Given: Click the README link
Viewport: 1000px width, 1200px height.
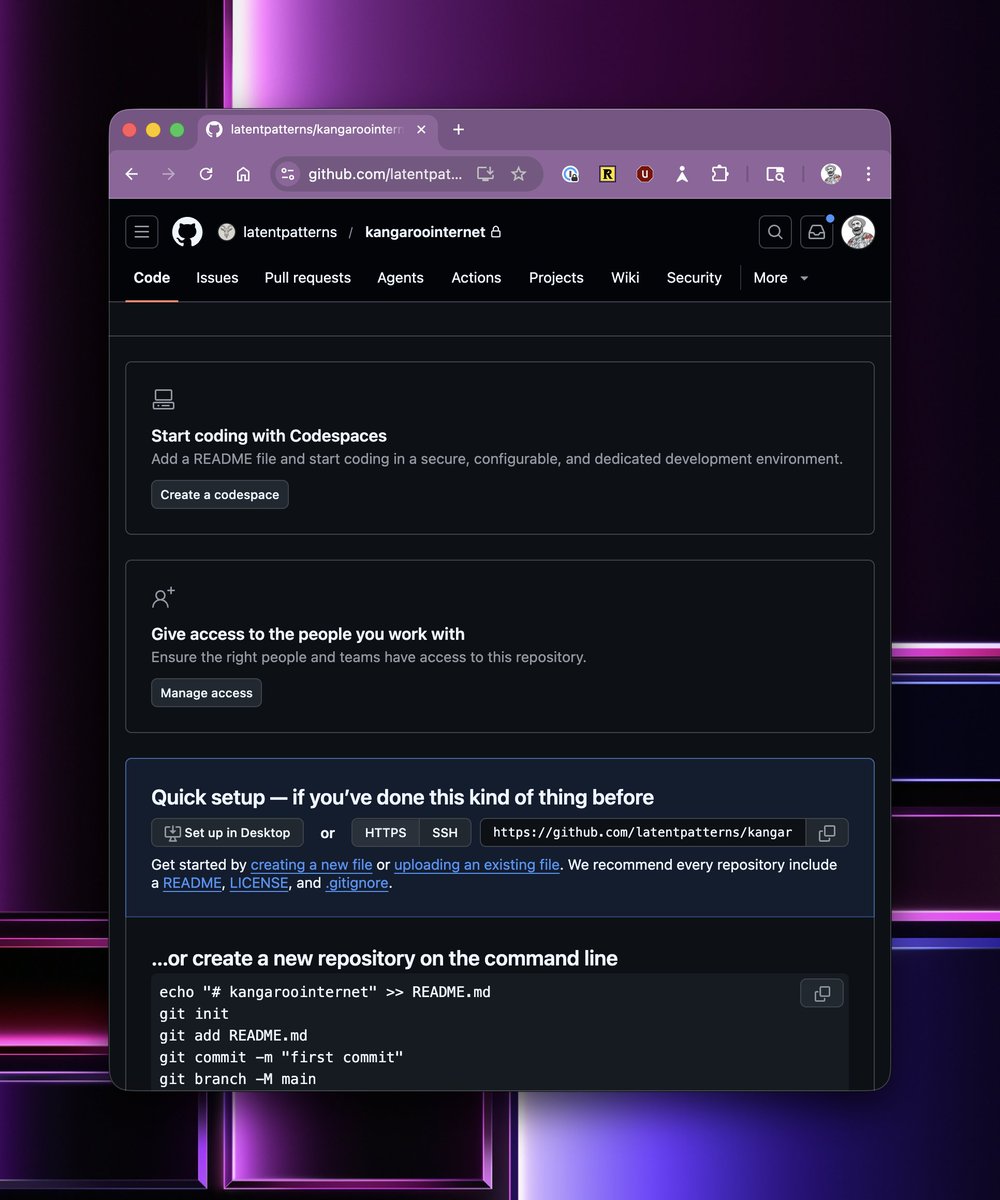Looking at the screenshot, I should [192, 884].
